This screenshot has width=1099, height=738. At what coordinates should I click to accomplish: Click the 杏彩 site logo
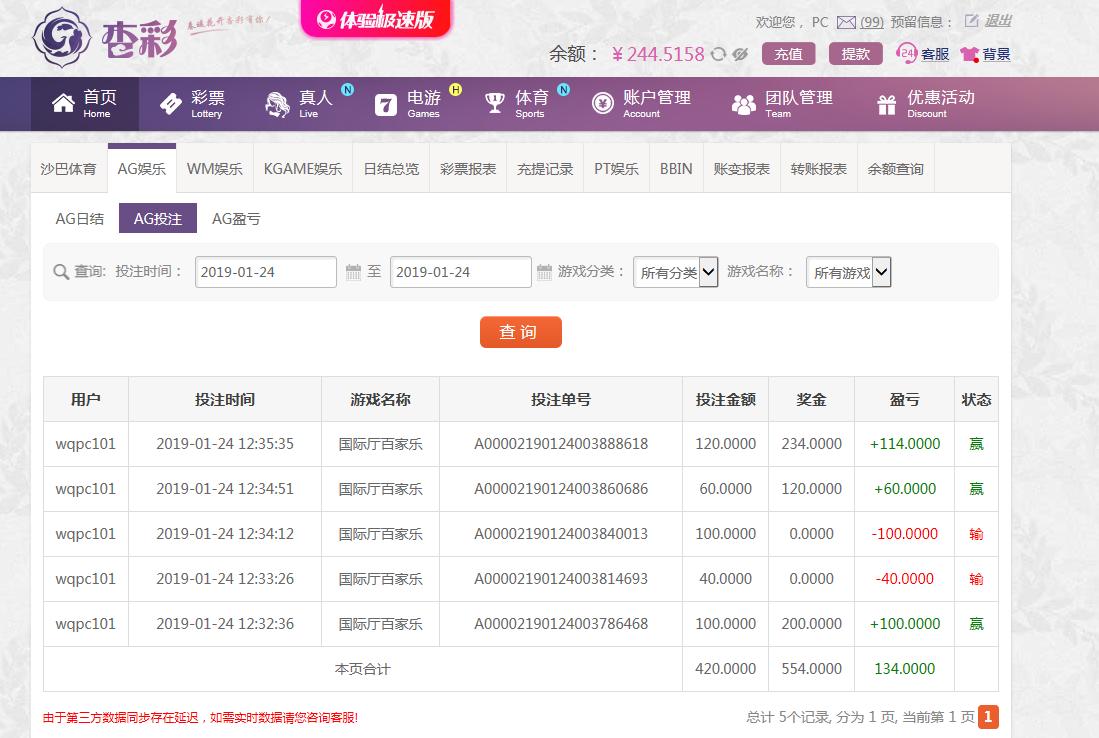pyautogui.click(x=105, y=38)
